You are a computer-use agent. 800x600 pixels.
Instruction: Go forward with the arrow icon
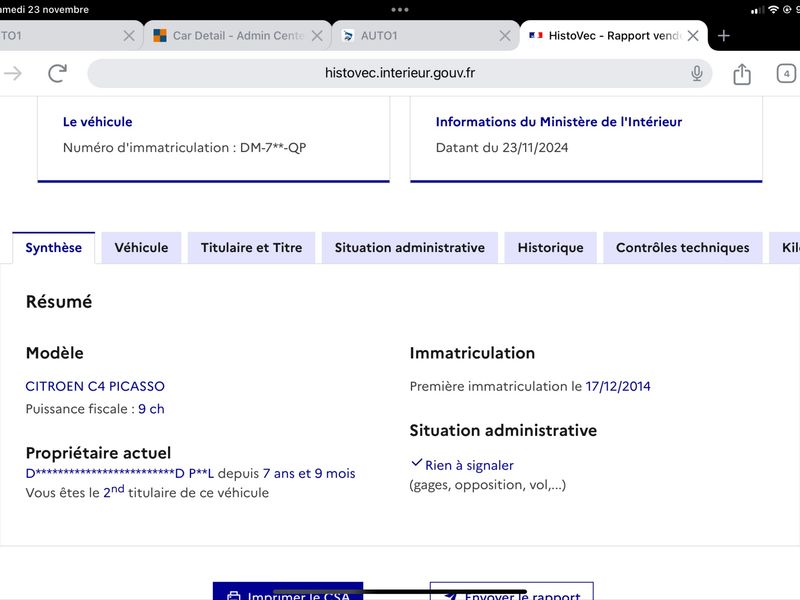pos(13,73)
